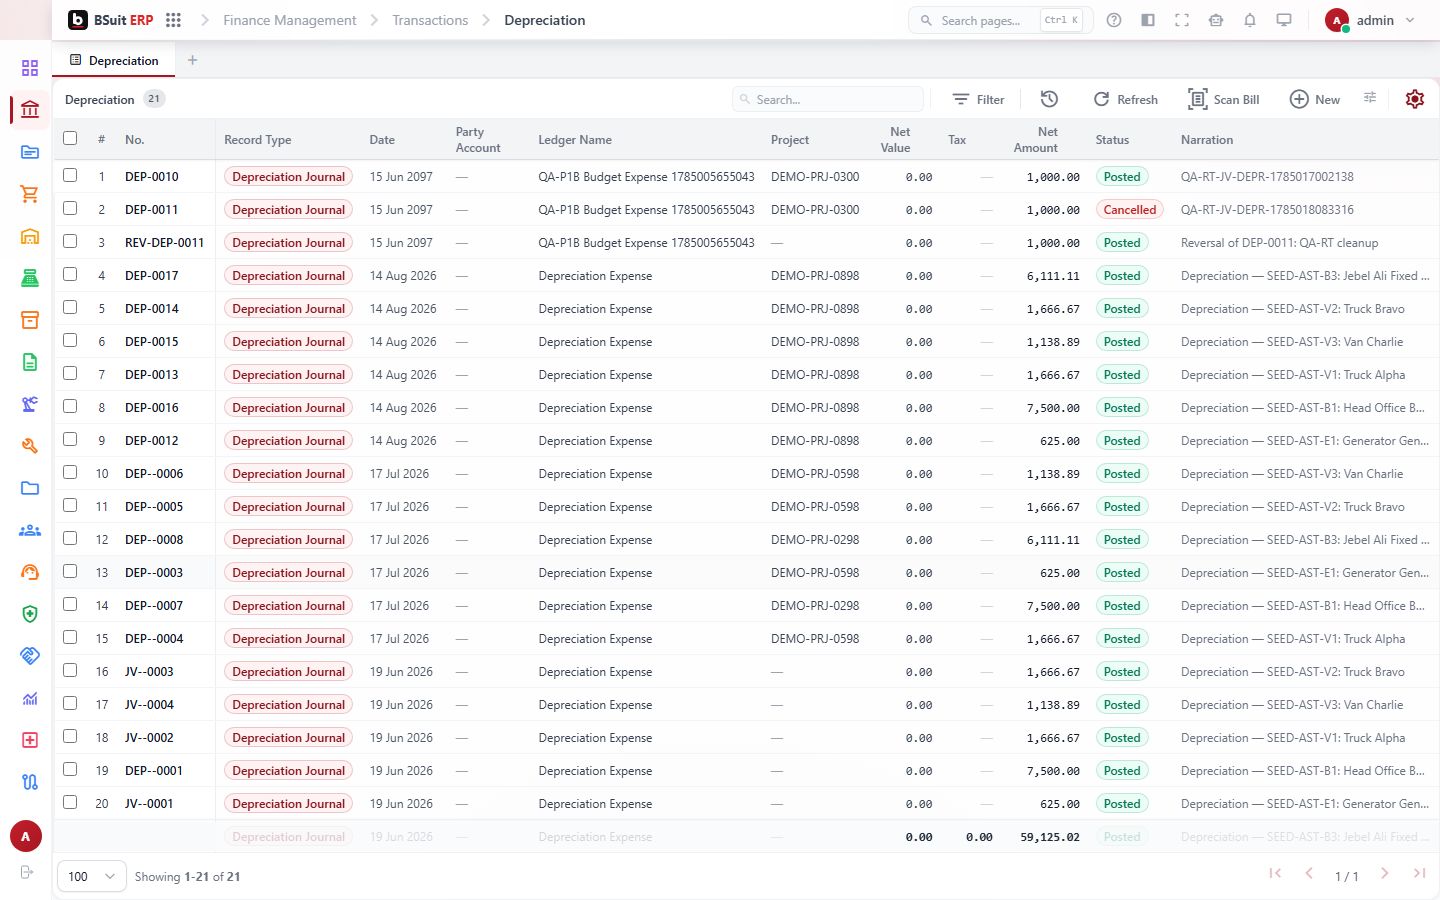Open the analytics chart icon in sidebar
The image size is (1440, 900).
click(x=30, y=698)
